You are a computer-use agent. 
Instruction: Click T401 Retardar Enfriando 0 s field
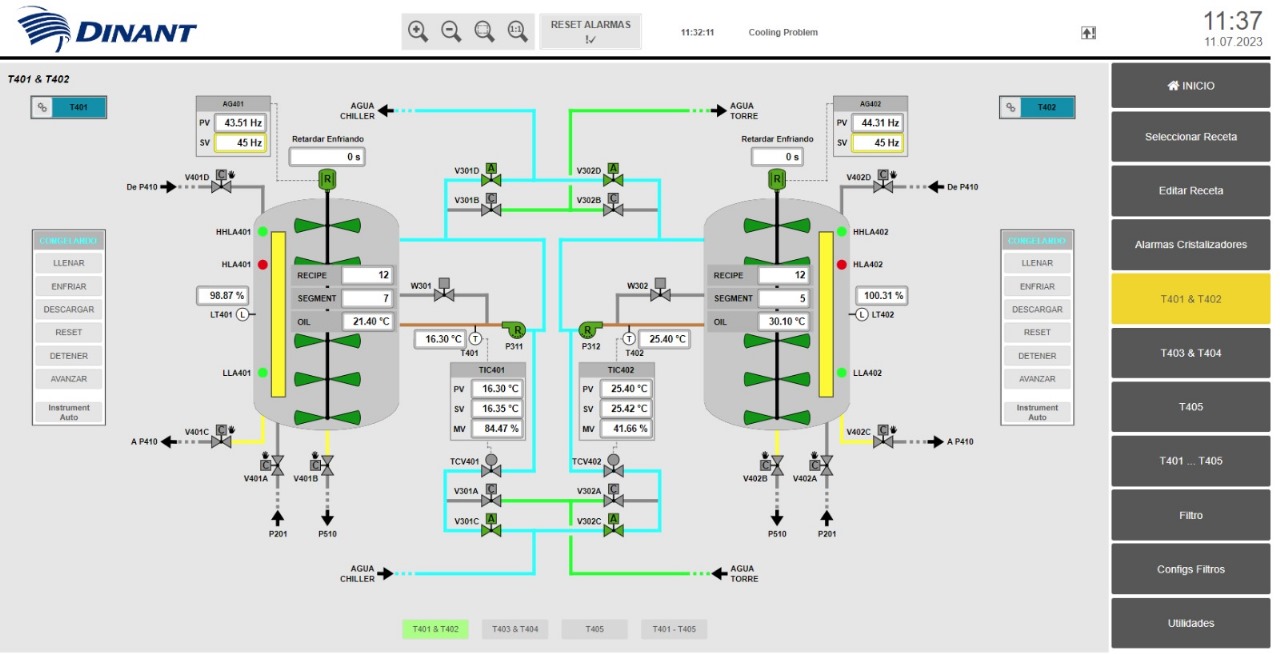327,157
